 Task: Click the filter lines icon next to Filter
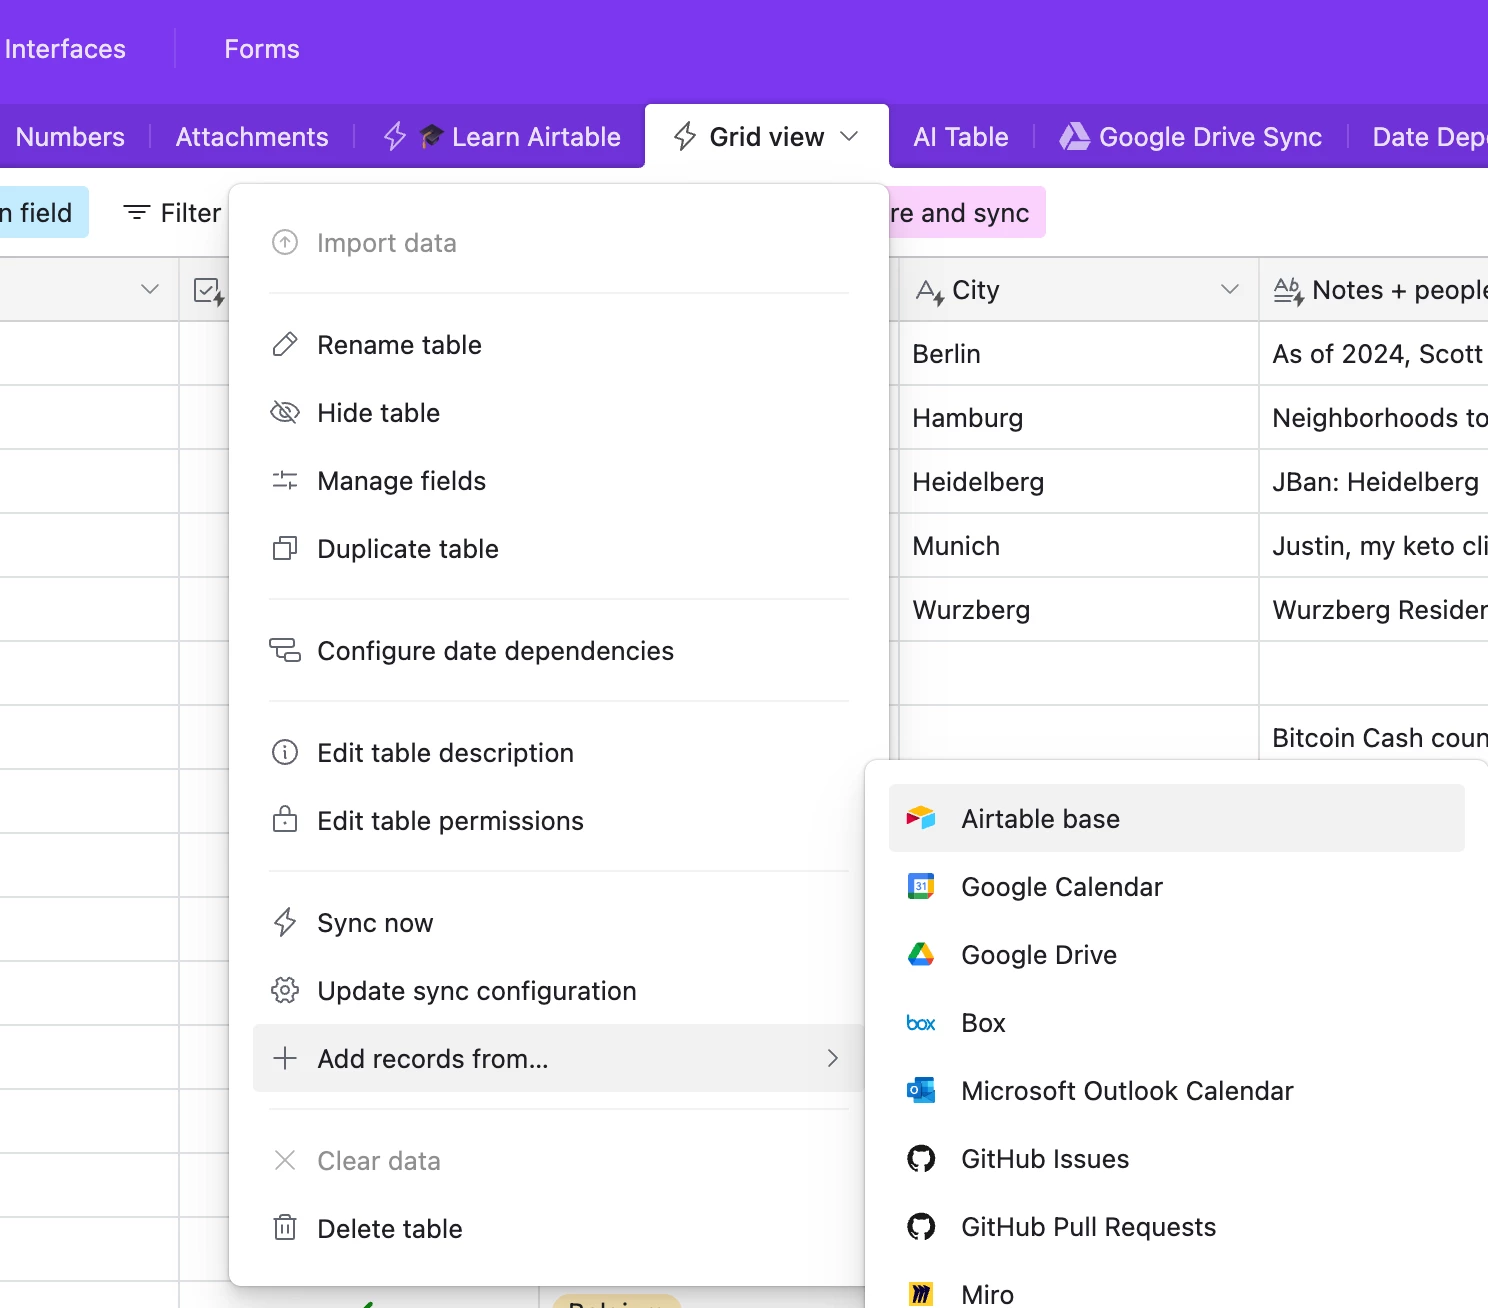pos(137,212)
